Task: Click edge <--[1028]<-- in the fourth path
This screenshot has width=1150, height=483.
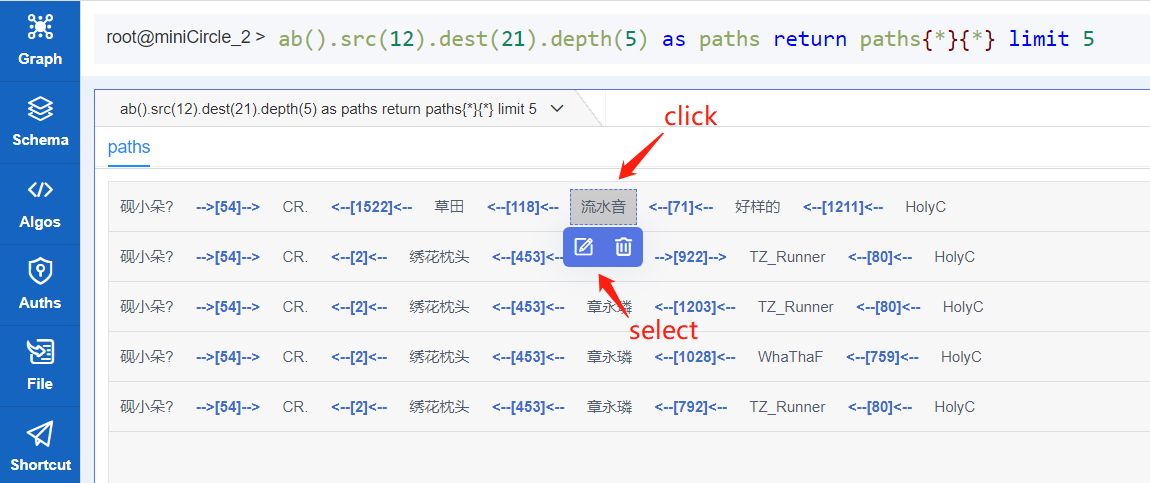Action: 695,356
